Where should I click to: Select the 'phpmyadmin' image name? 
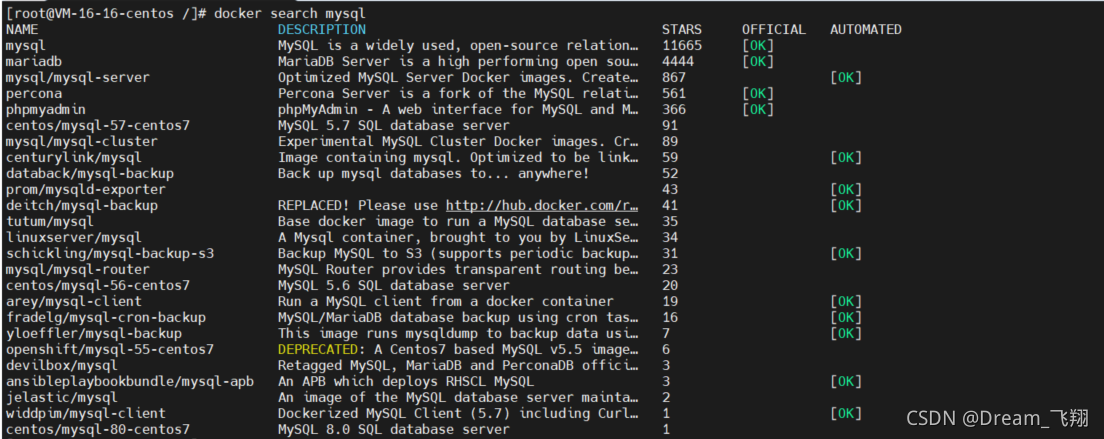45,110
